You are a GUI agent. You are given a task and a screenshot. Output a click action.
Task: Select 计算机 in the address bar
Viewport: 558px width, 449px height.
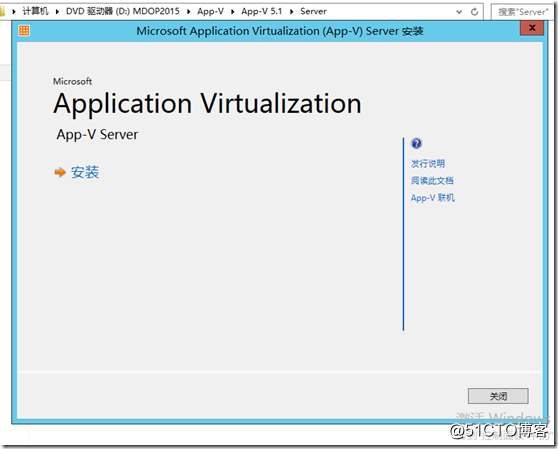35,11
